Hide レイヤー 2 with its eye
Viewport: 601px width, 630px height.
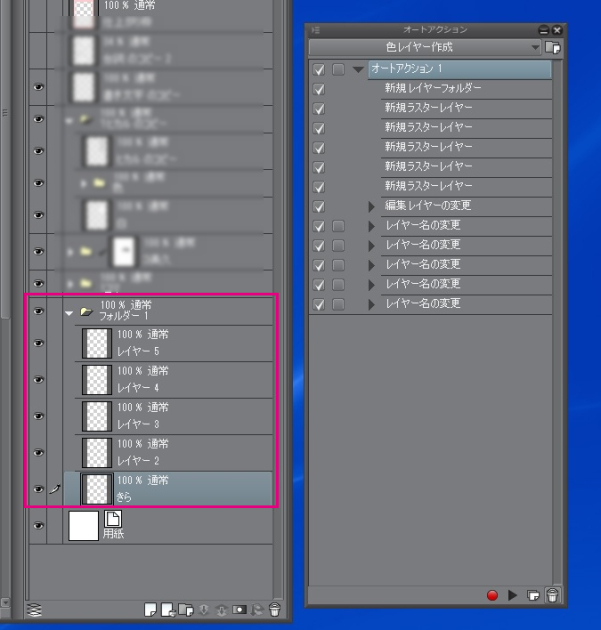[x=38, y=453]
